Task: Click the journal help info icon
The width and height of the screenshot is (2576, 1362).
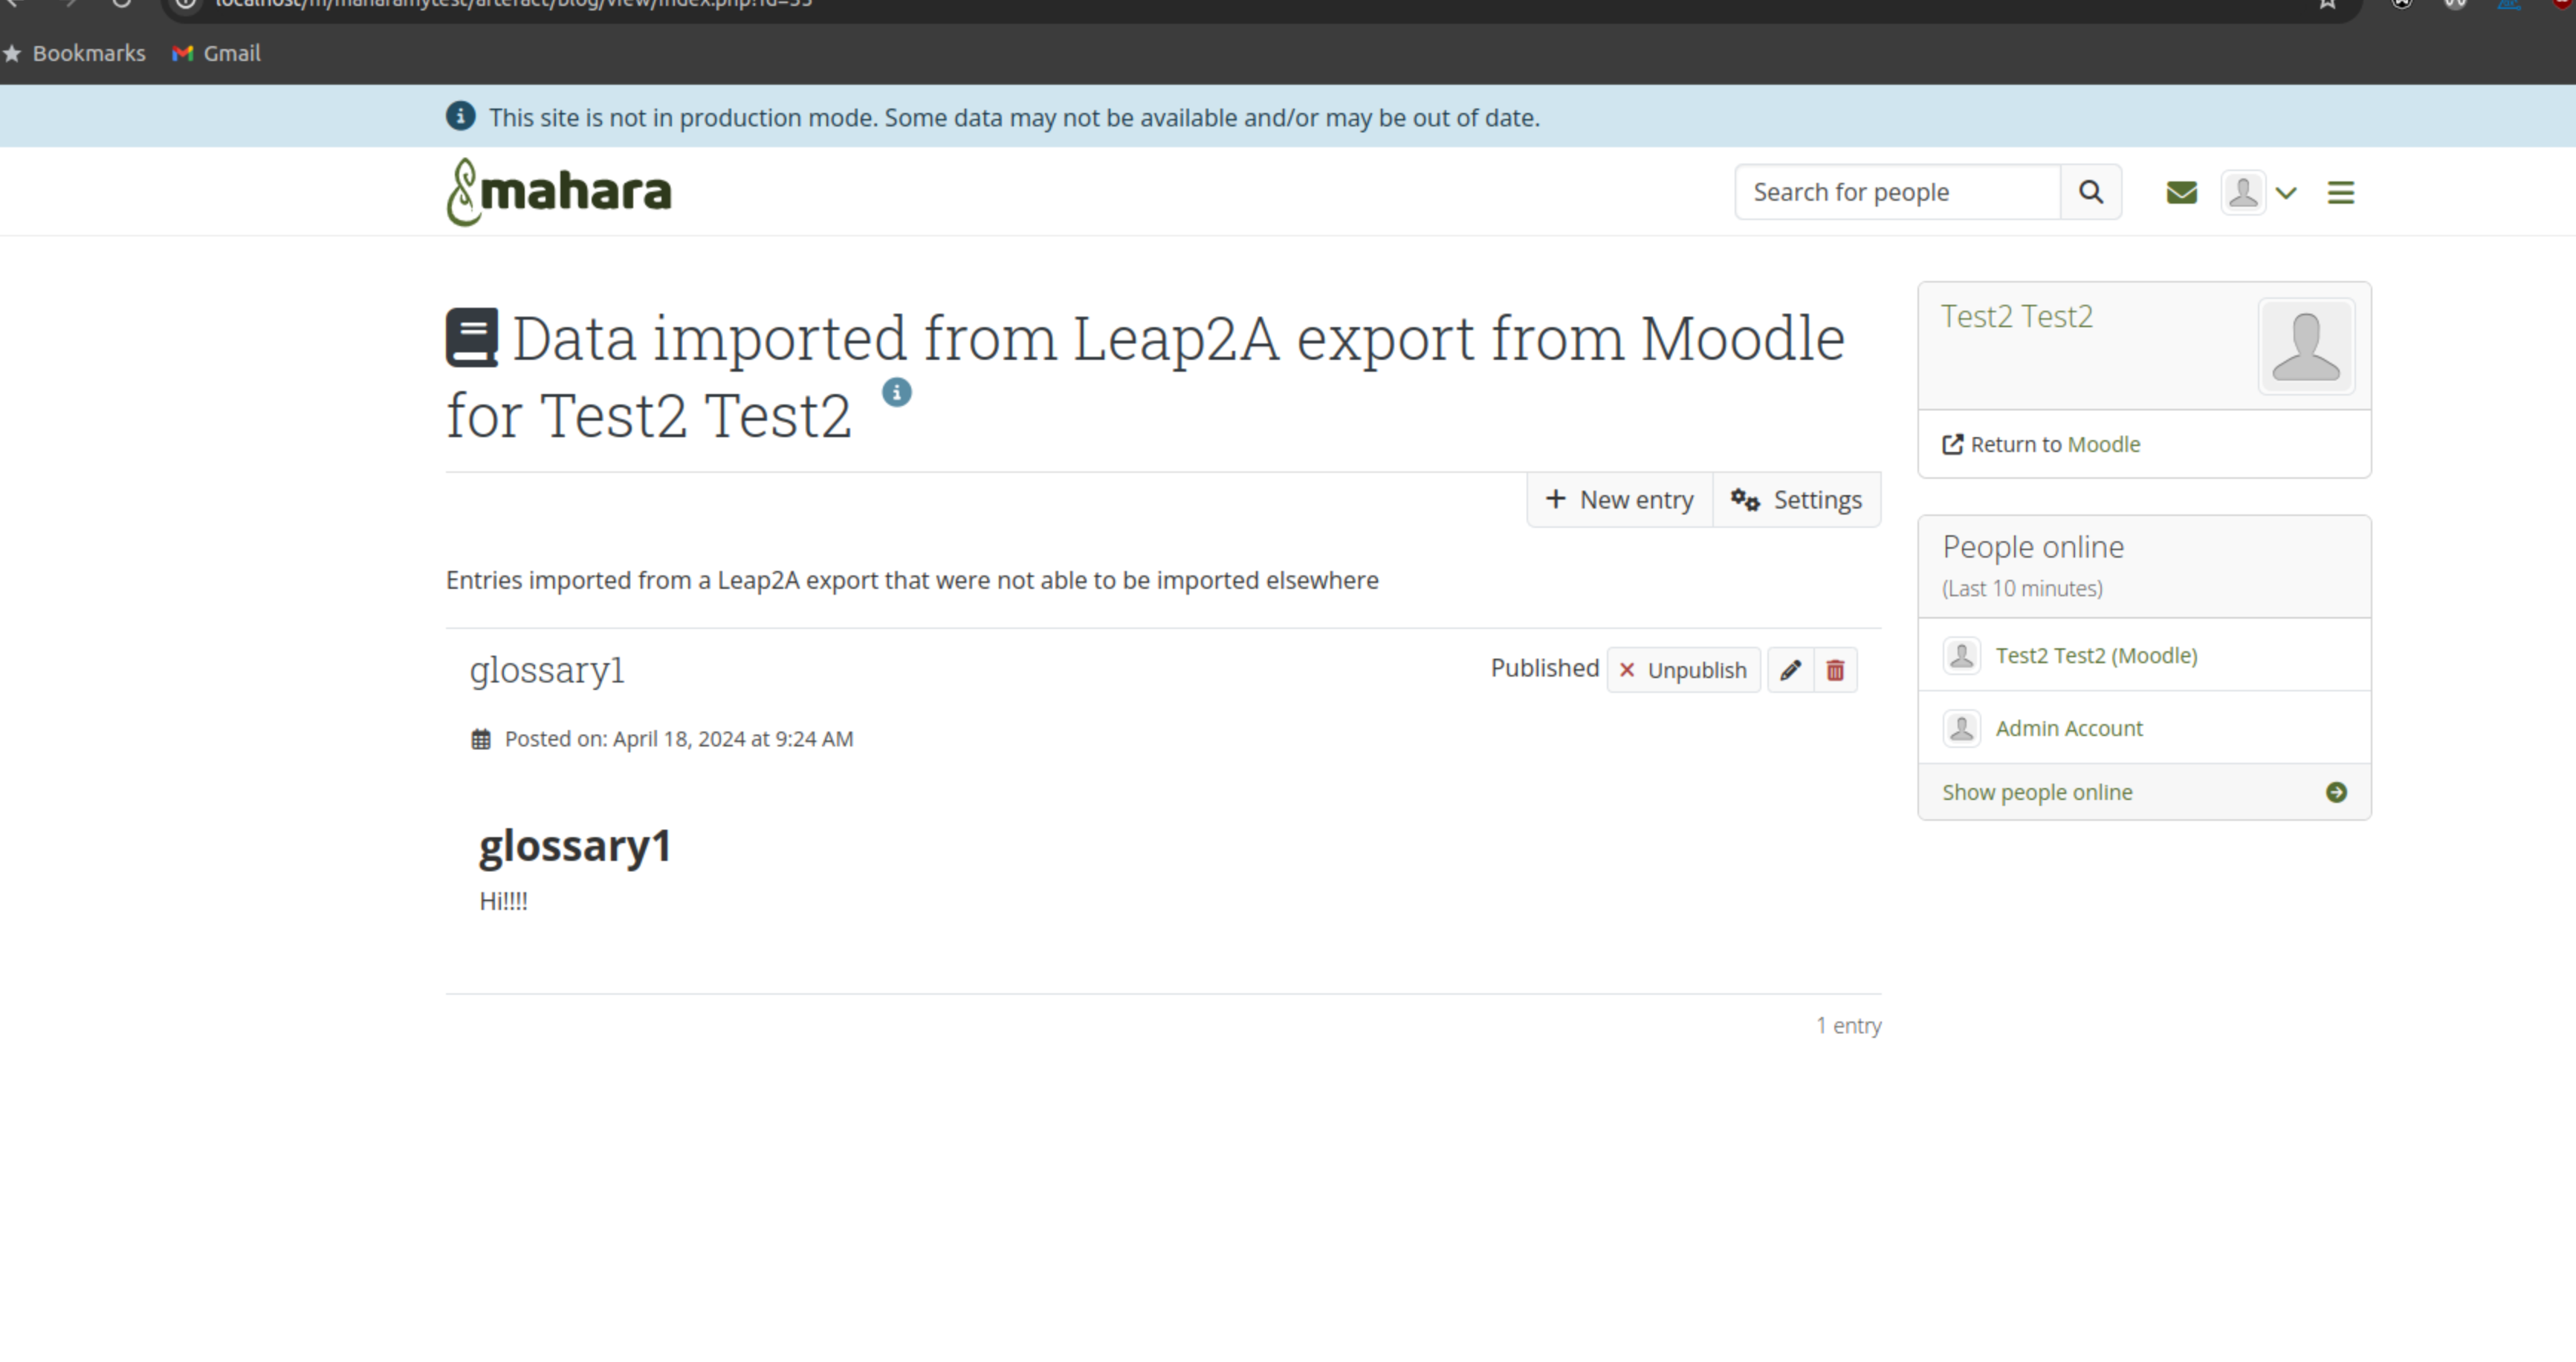Action: [x=896, y=392]
